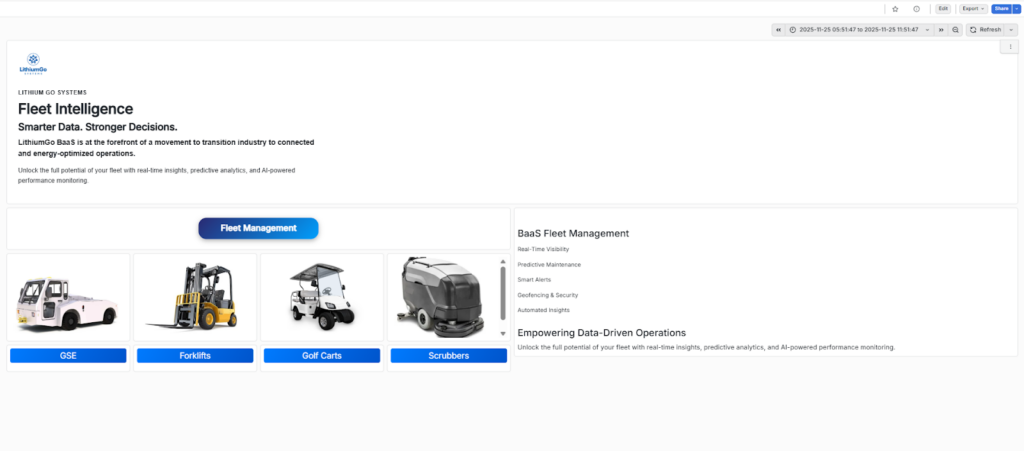Click the floor scrubber machine image
Viewport: 1024px width, 451px height.
coord(442,296)
